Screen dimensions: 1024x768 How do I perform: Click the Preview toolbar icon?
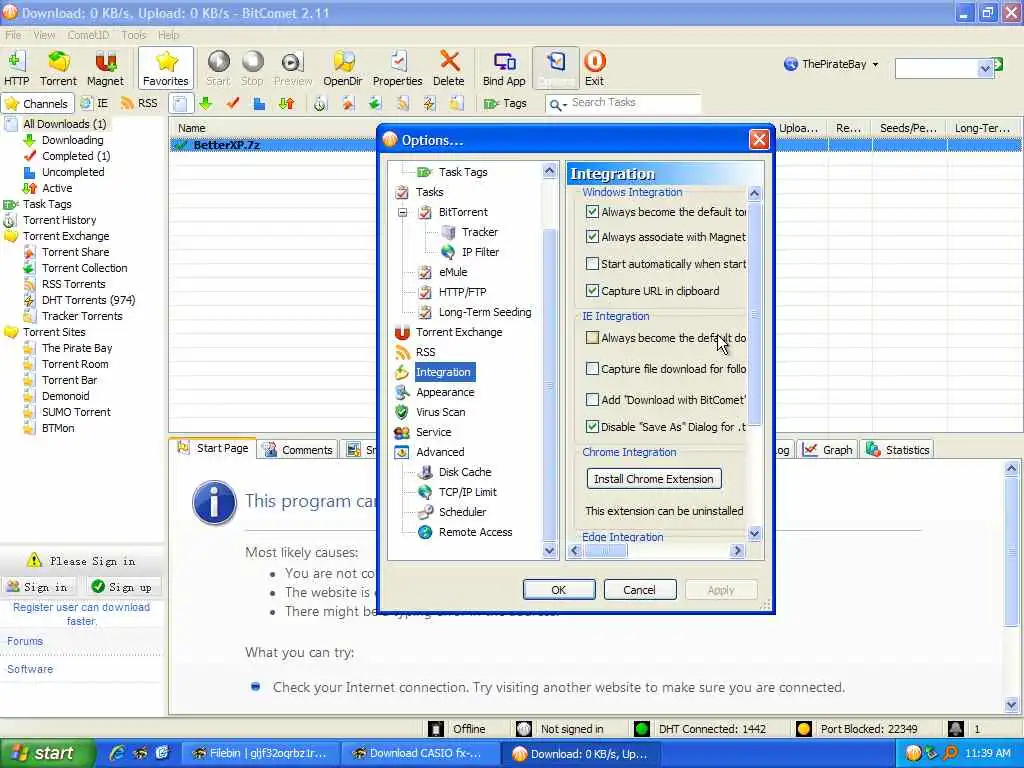point(293,68)
